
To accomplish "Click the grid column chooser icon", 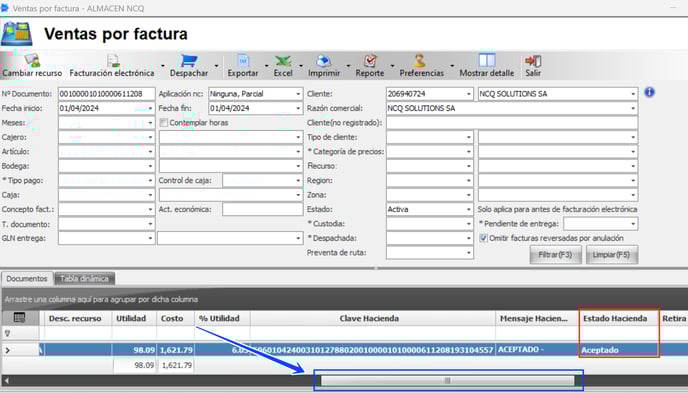I will [x=19, y=318].
